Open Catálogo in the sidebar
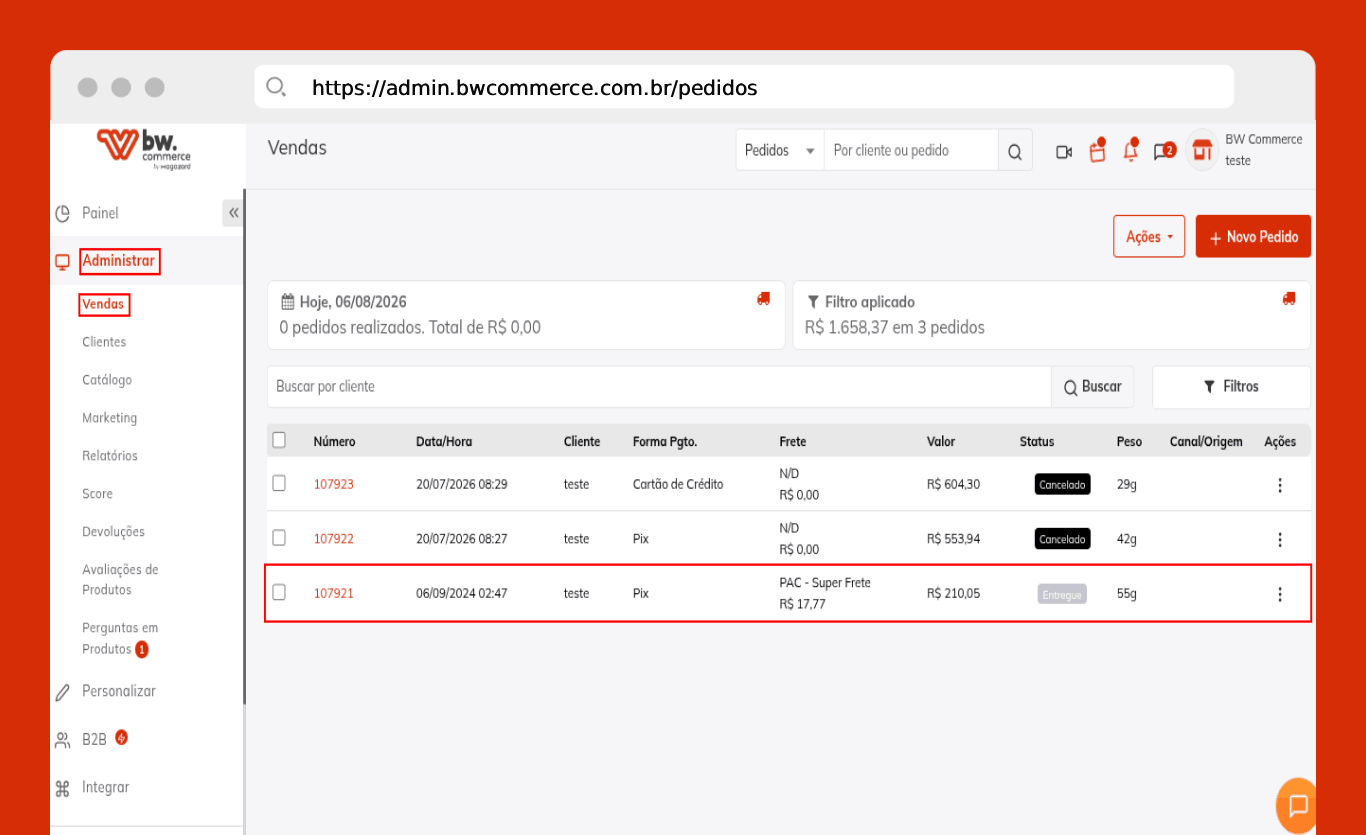Screen dimensions: 1366x835 point(107,380)
